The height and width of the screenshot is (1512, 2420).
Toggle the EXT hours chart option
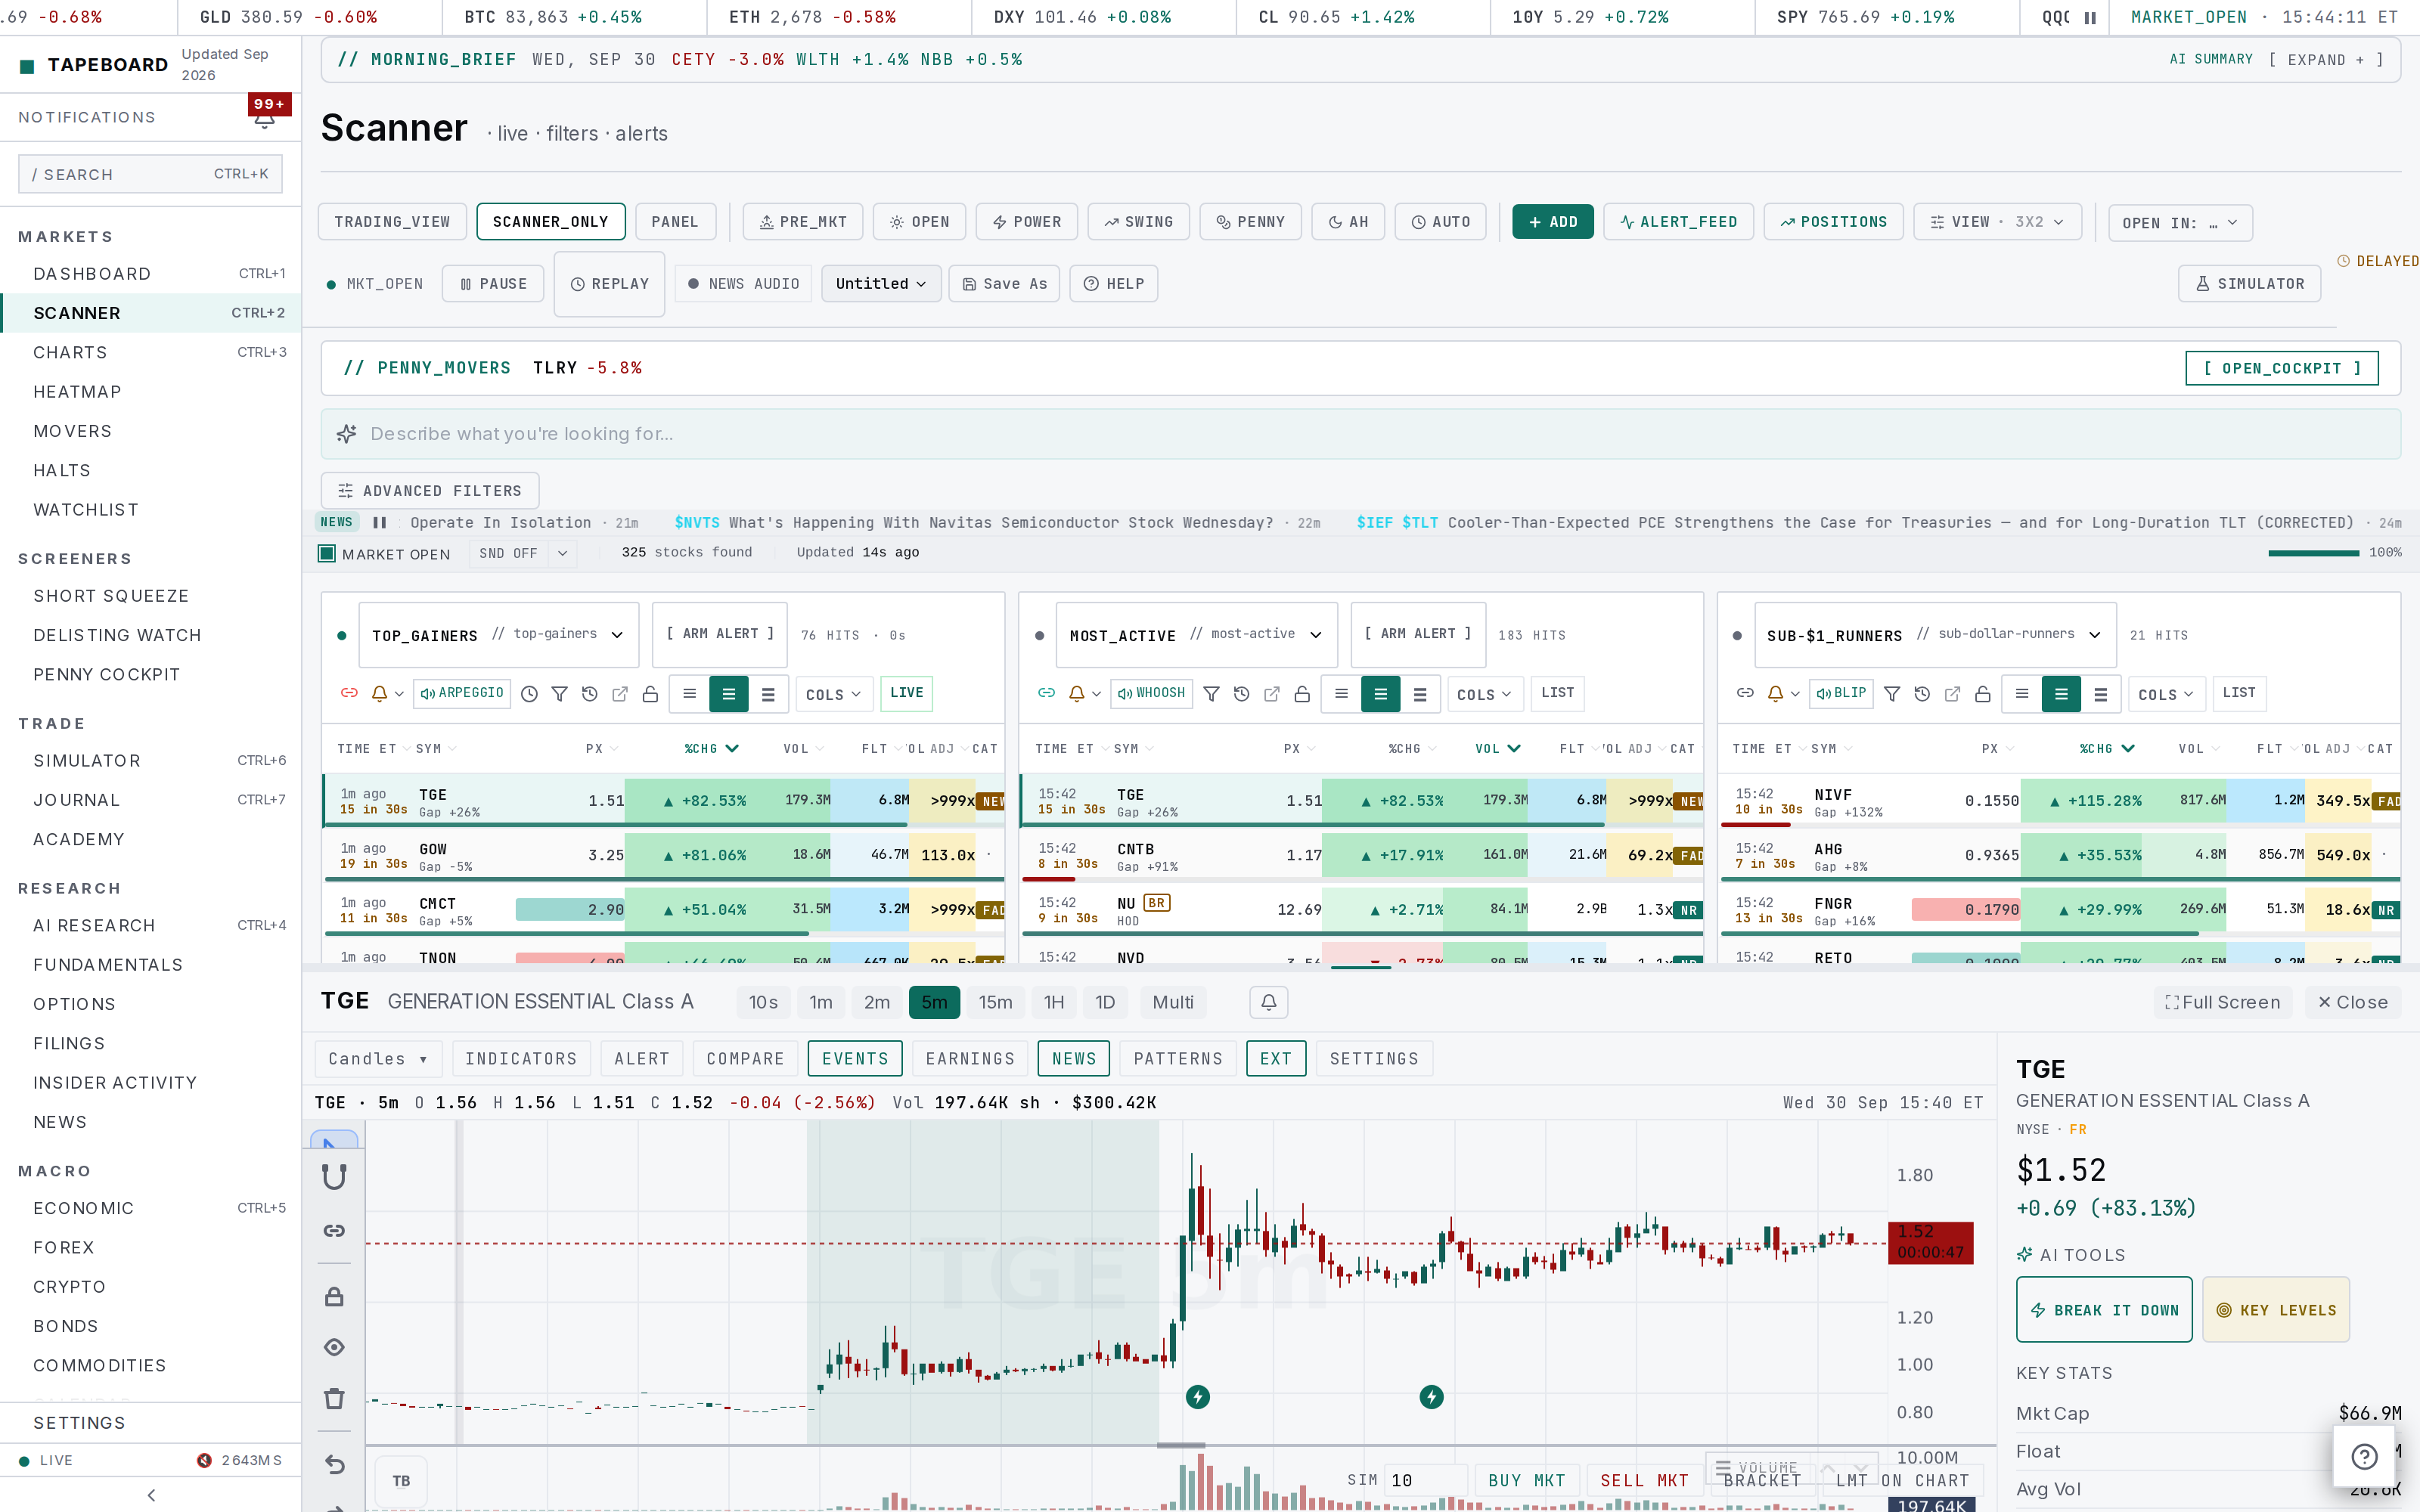[x=1276, y=1059]
